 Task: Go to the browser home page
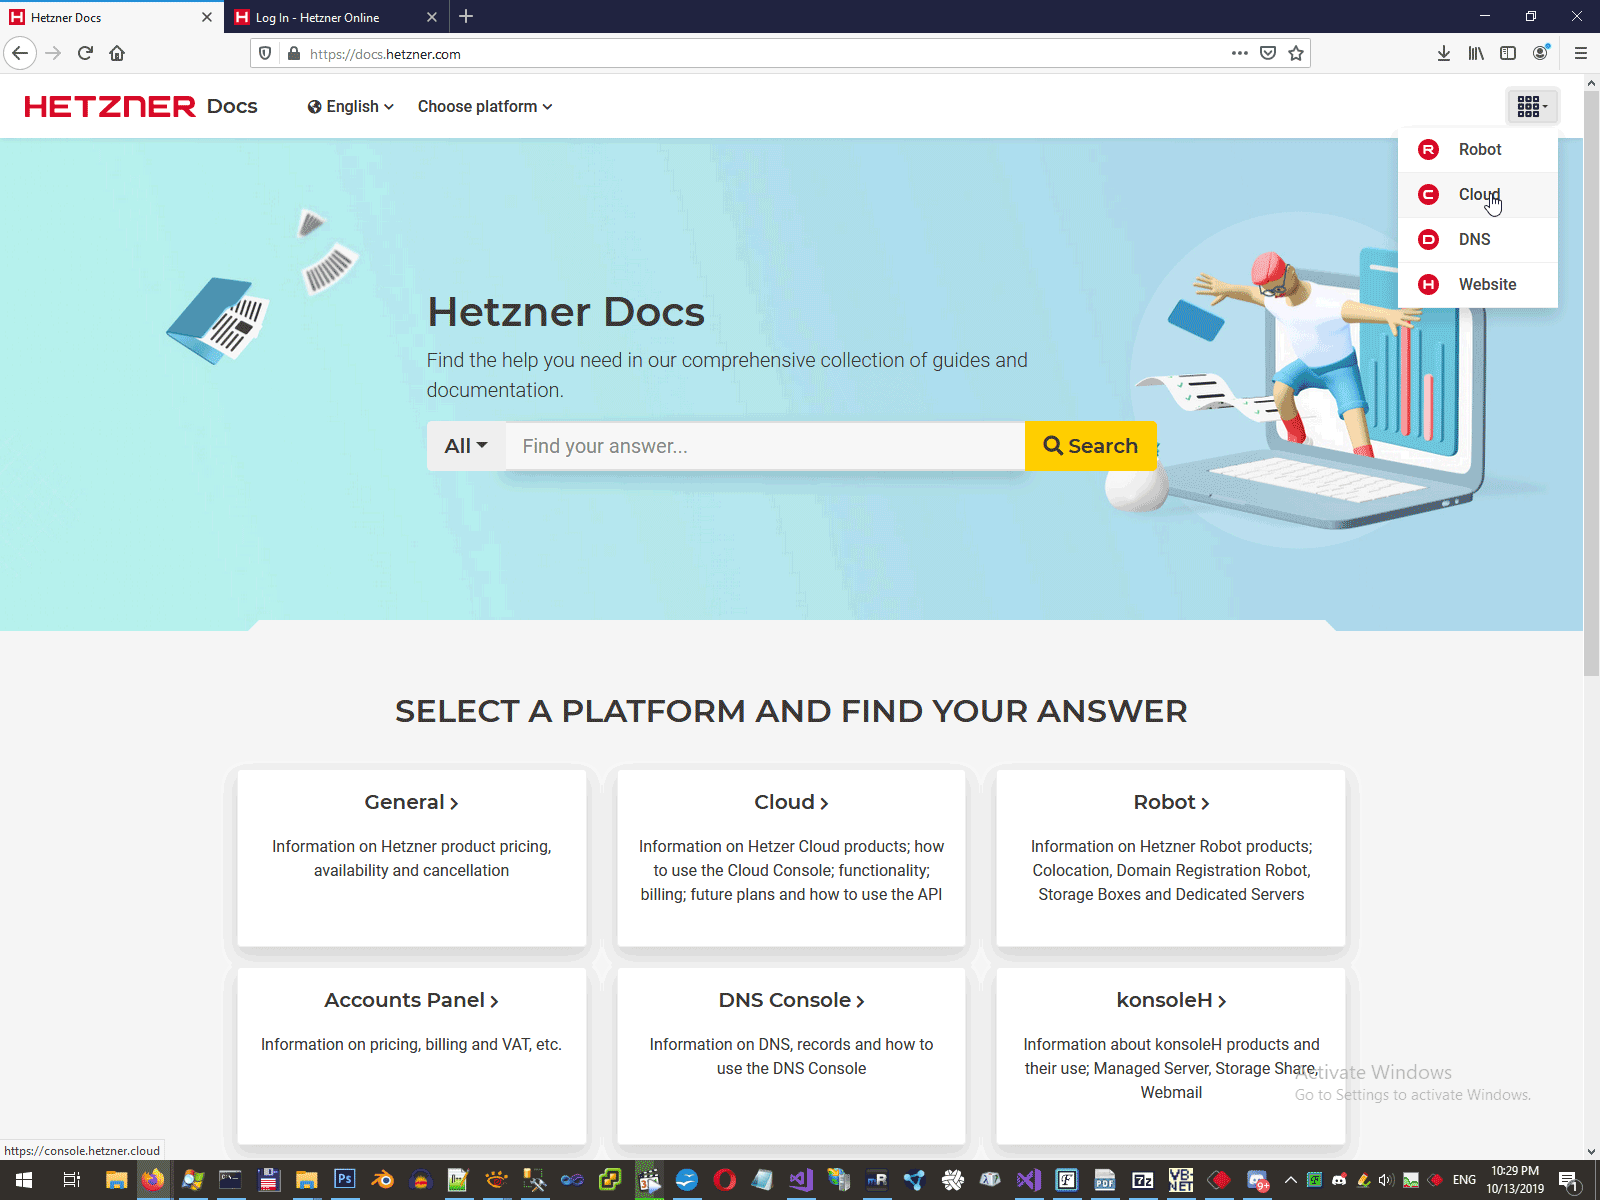(117, 53)
